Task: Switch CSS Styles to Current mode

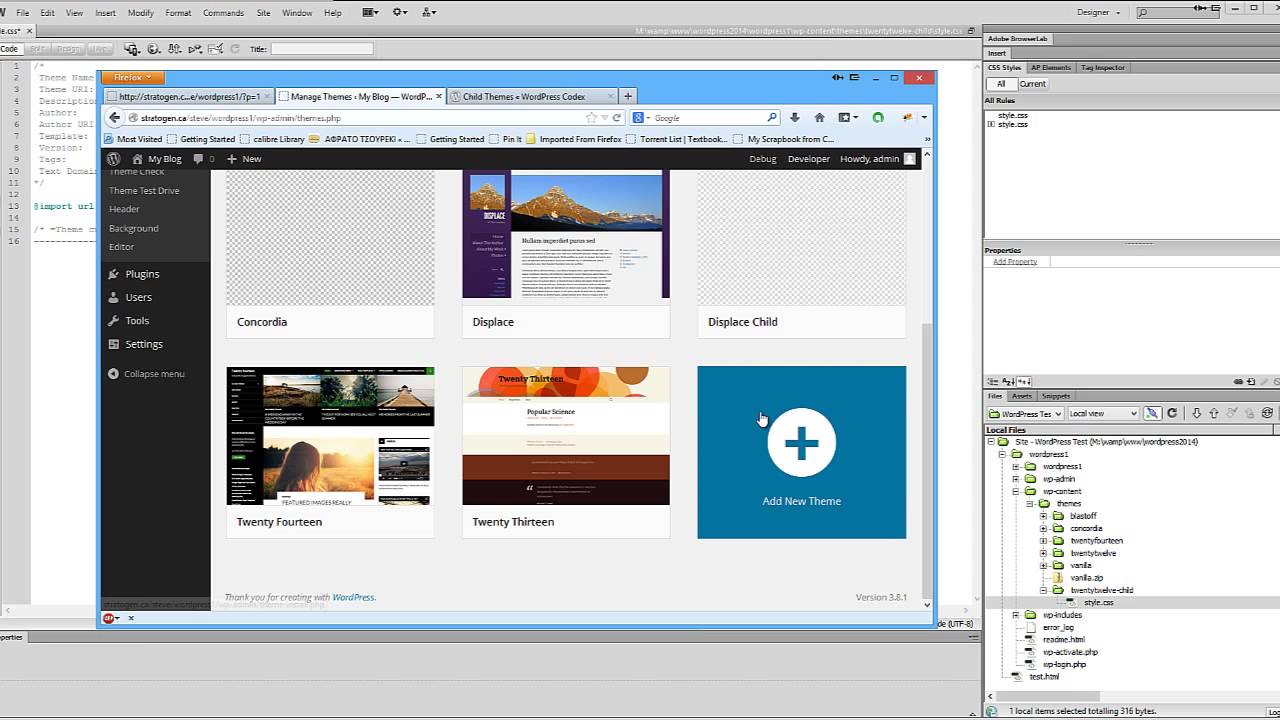Action: tap(1032, 84)
